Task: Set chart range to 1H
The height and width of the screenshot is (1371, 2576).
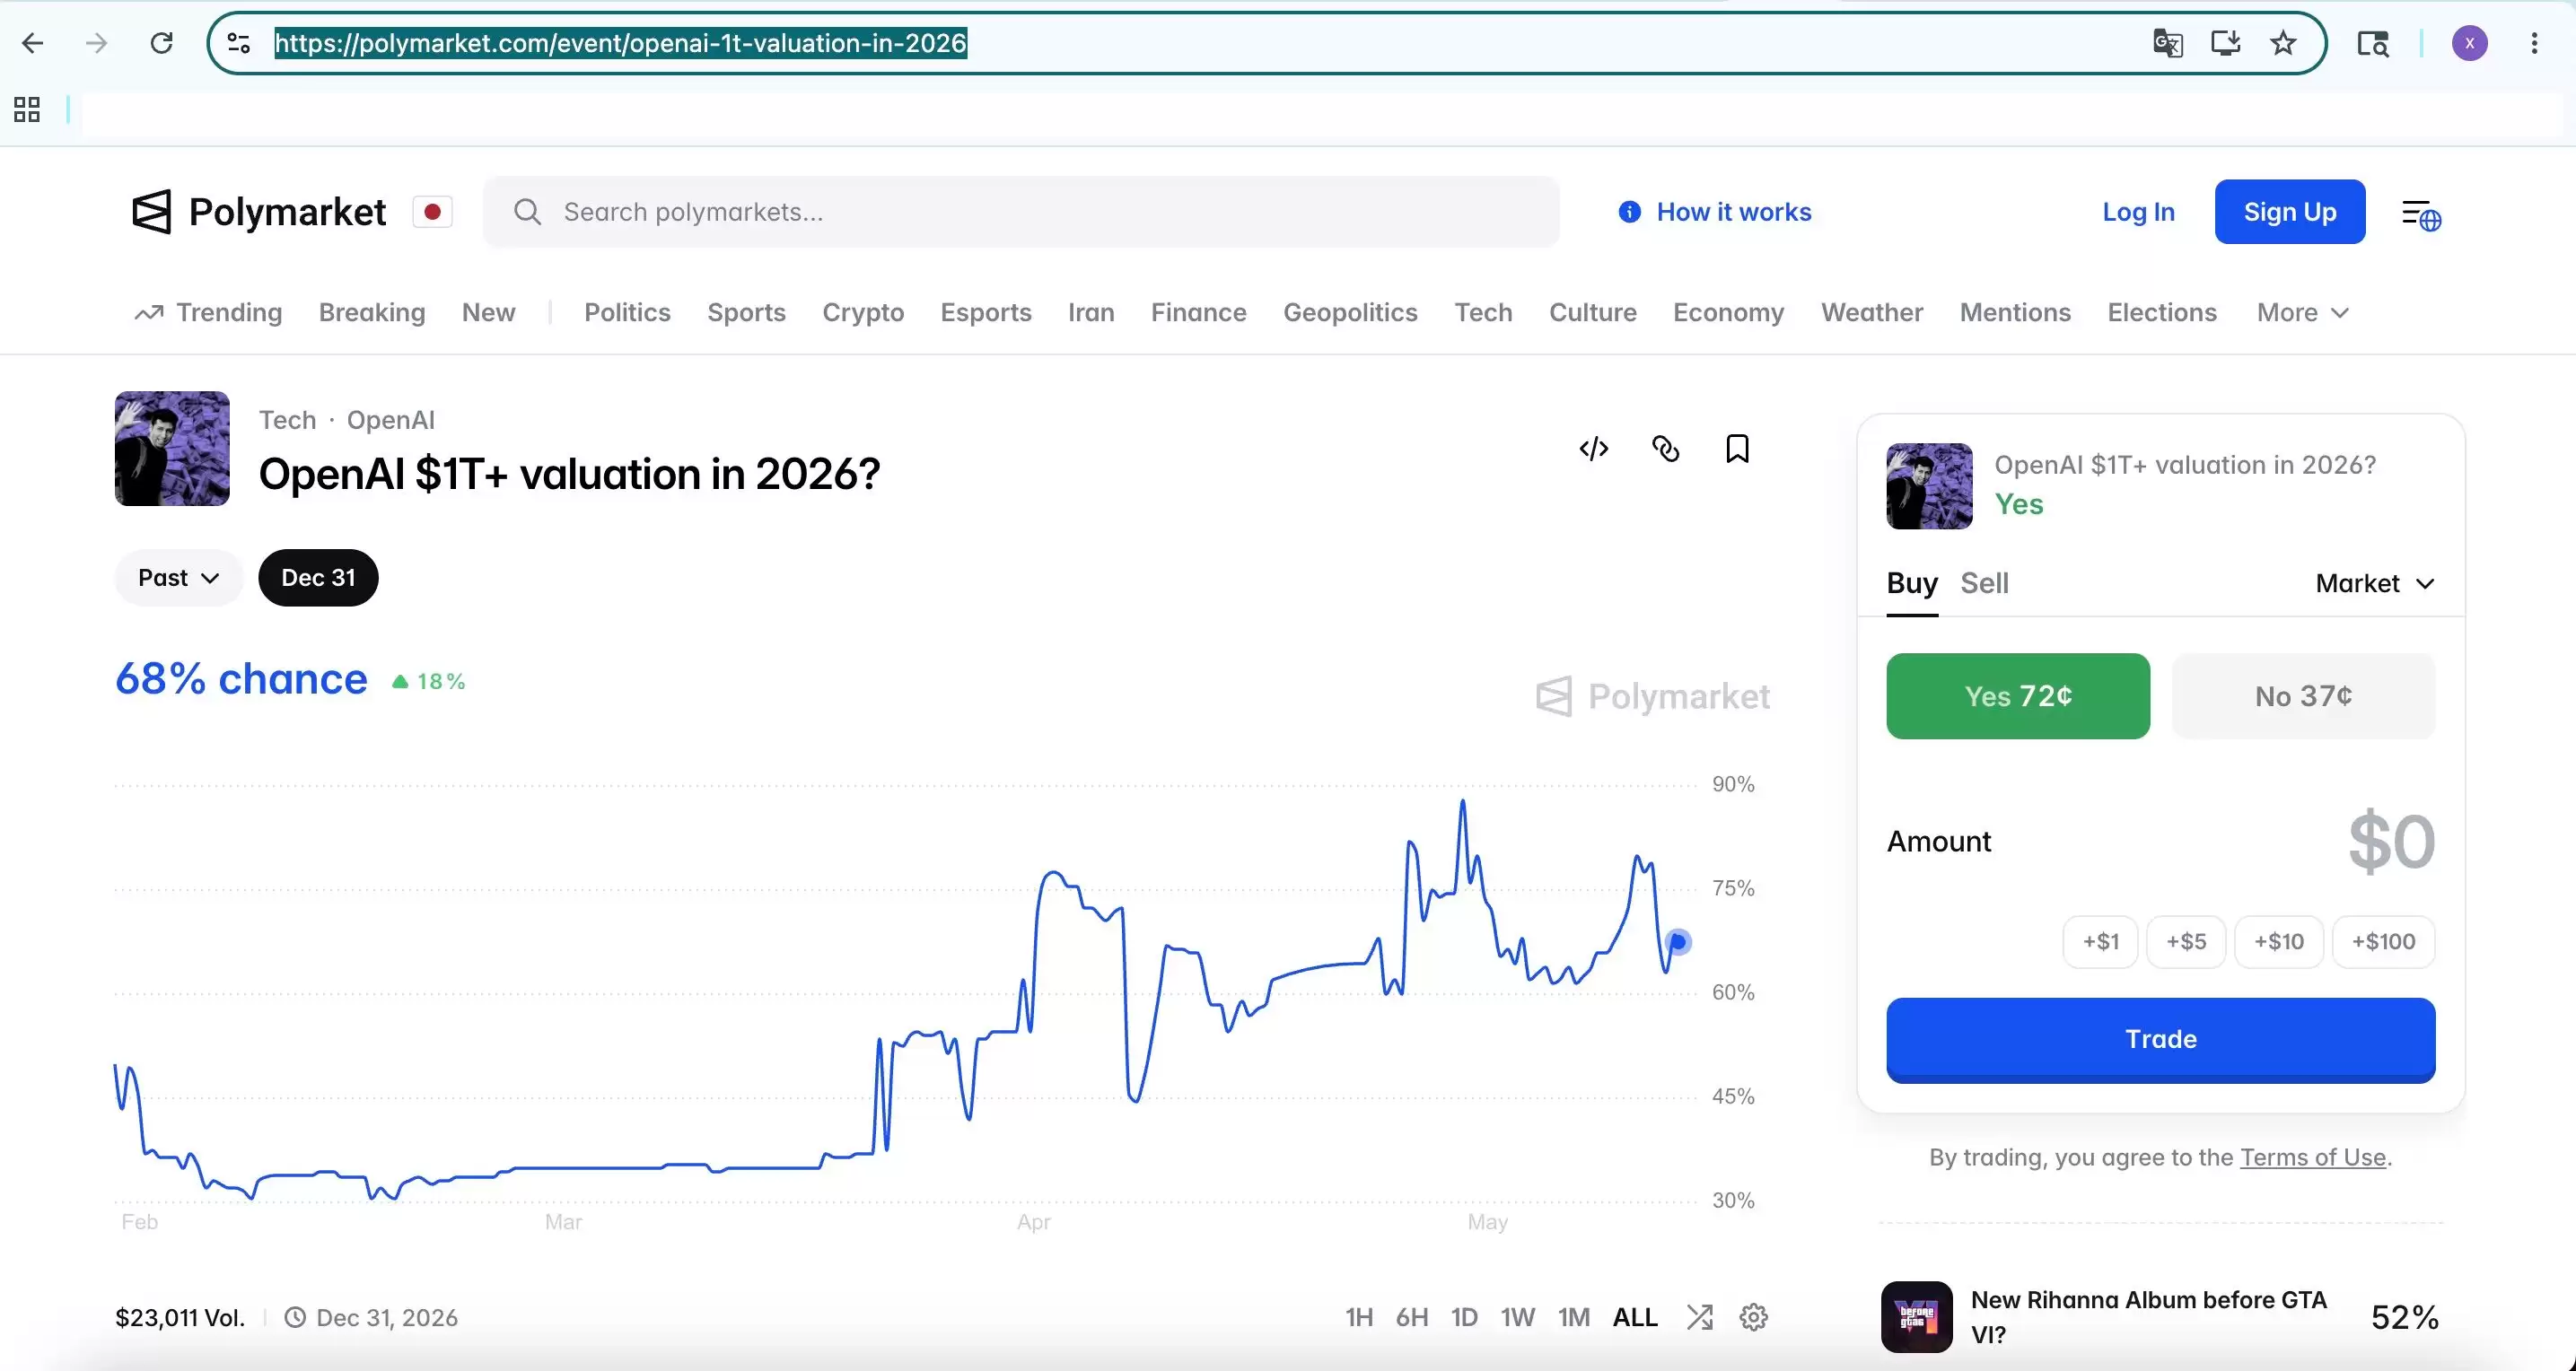Action: pyautogui.click(x=1358, y=1317)
